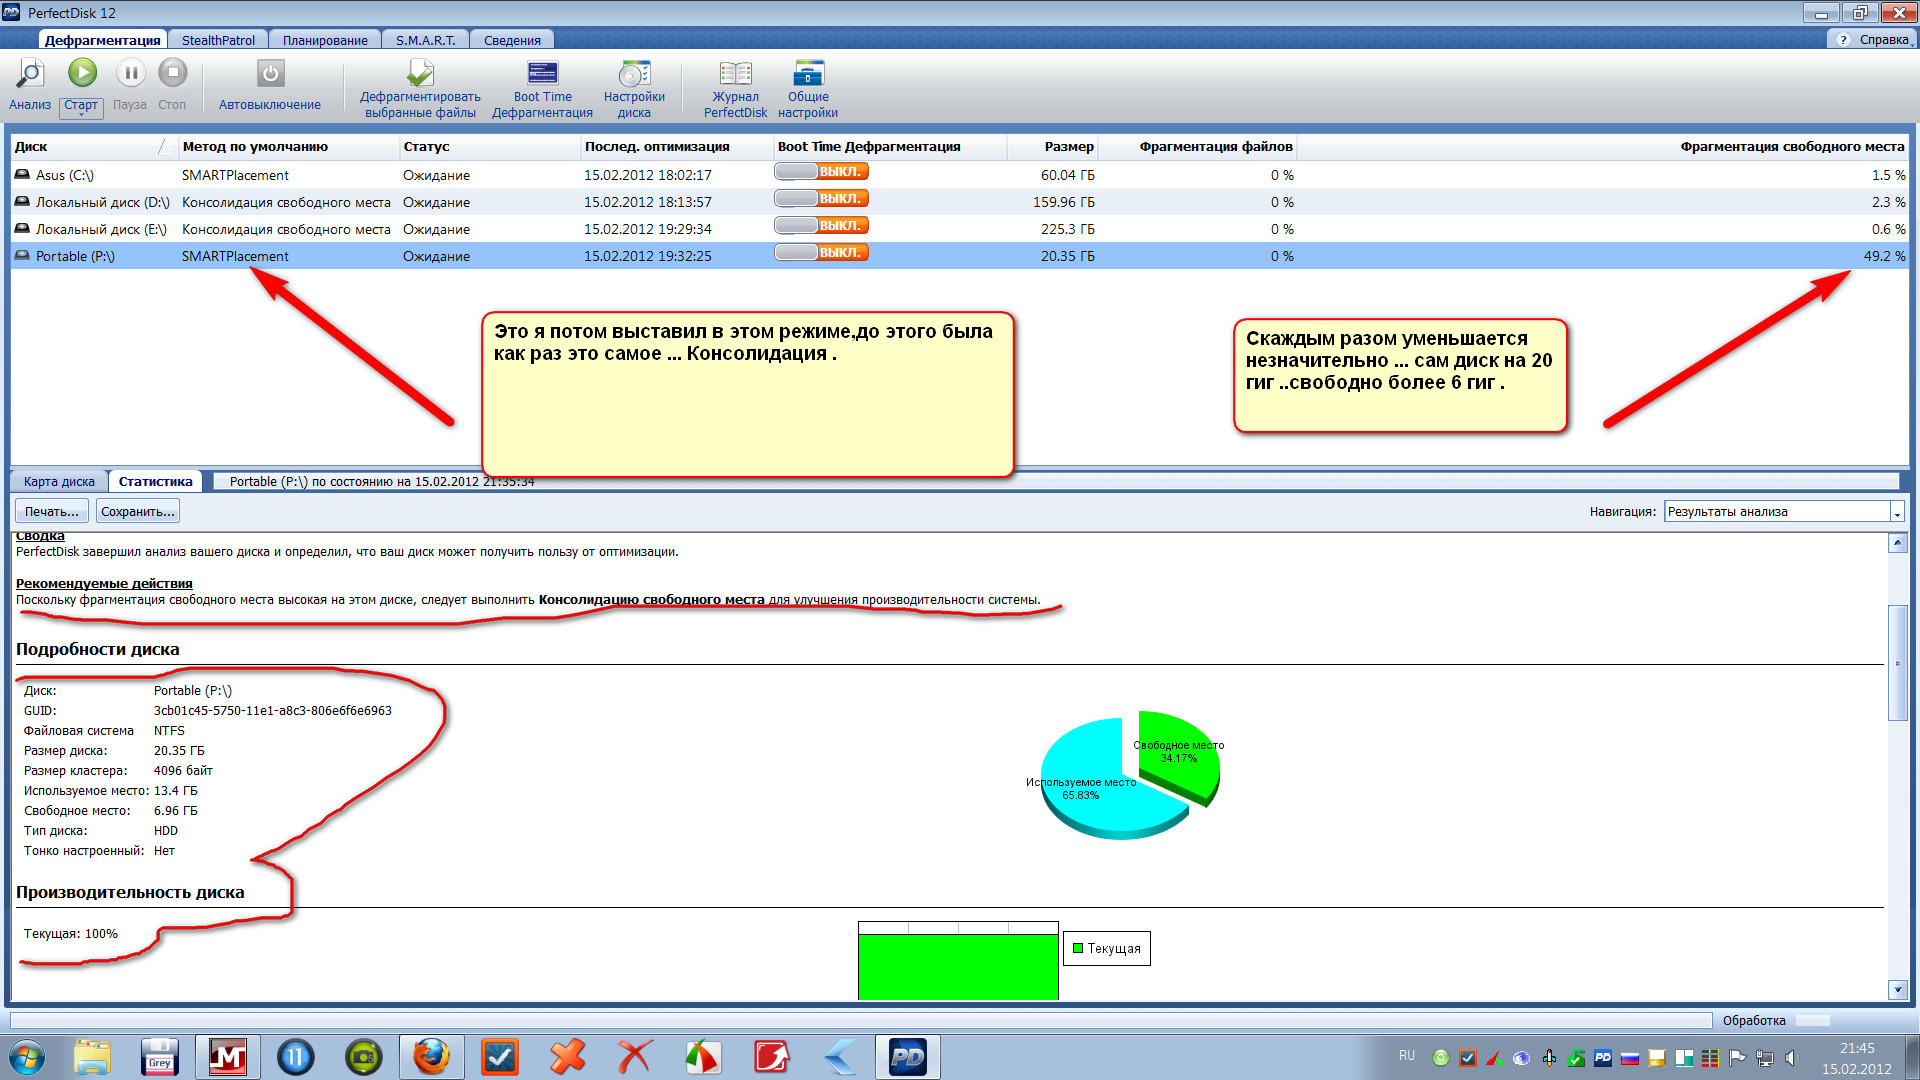Toggle Boot Time defrag for Локальный диск (E:\)
This screenshot has height=1080, width=1920.
[821, 226]
